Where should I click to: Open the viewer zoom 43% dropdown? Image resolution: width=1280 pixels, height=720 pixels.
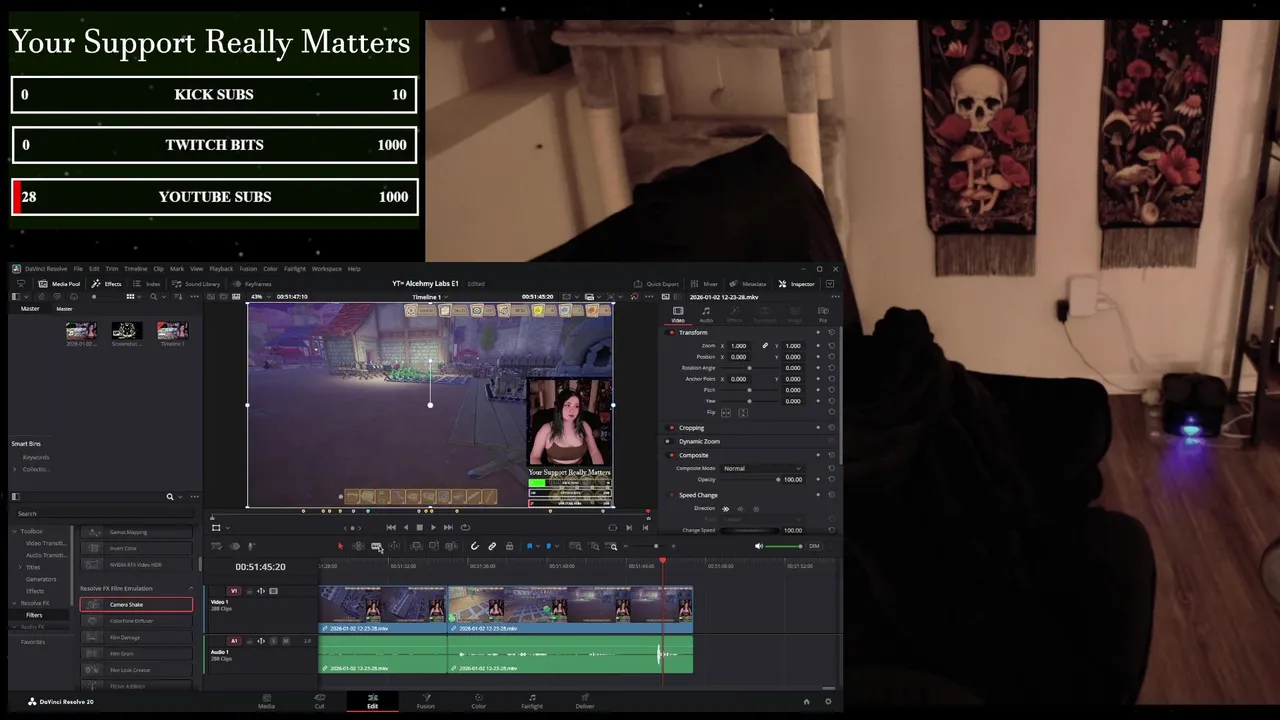tap(259, 297)
